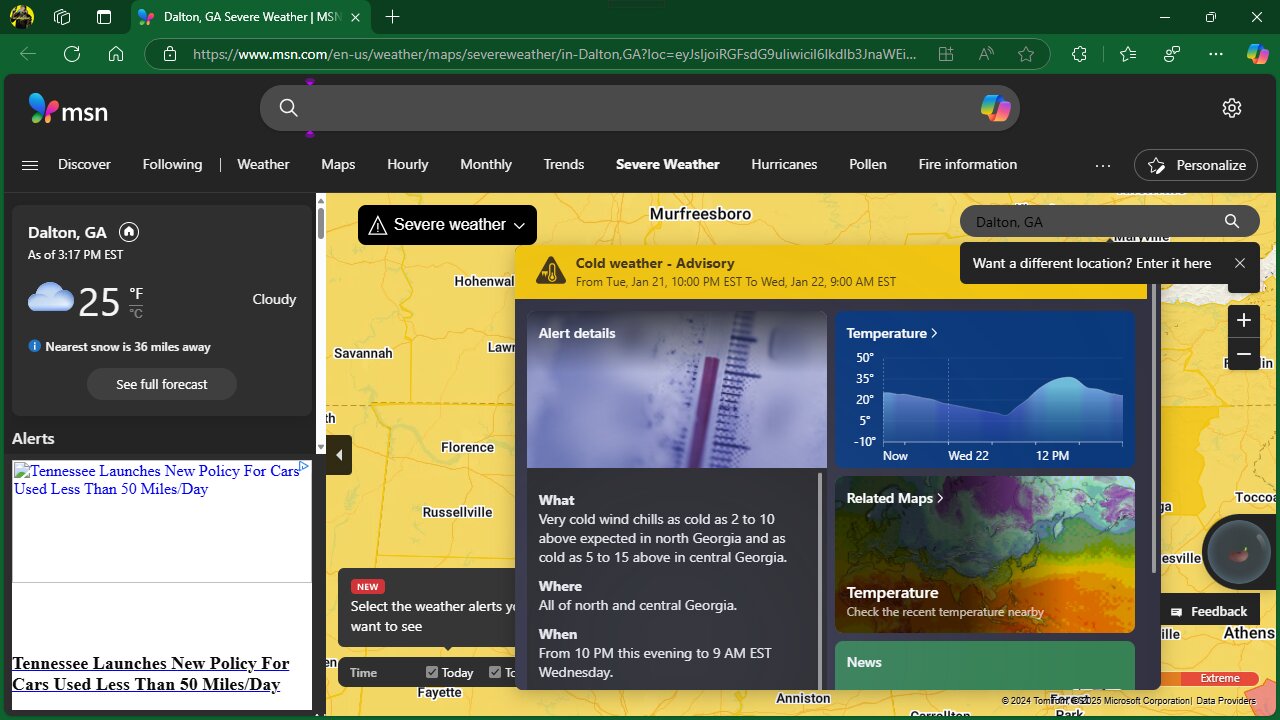Switch temperature unit to Fahrenheit
The height and width of the screenshot is (720, 1280).
[x=136, y=293]
